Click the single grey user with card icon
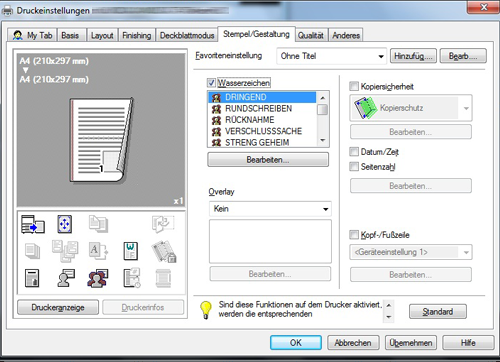This screenshot has height=362, width=500. [65, 278]
